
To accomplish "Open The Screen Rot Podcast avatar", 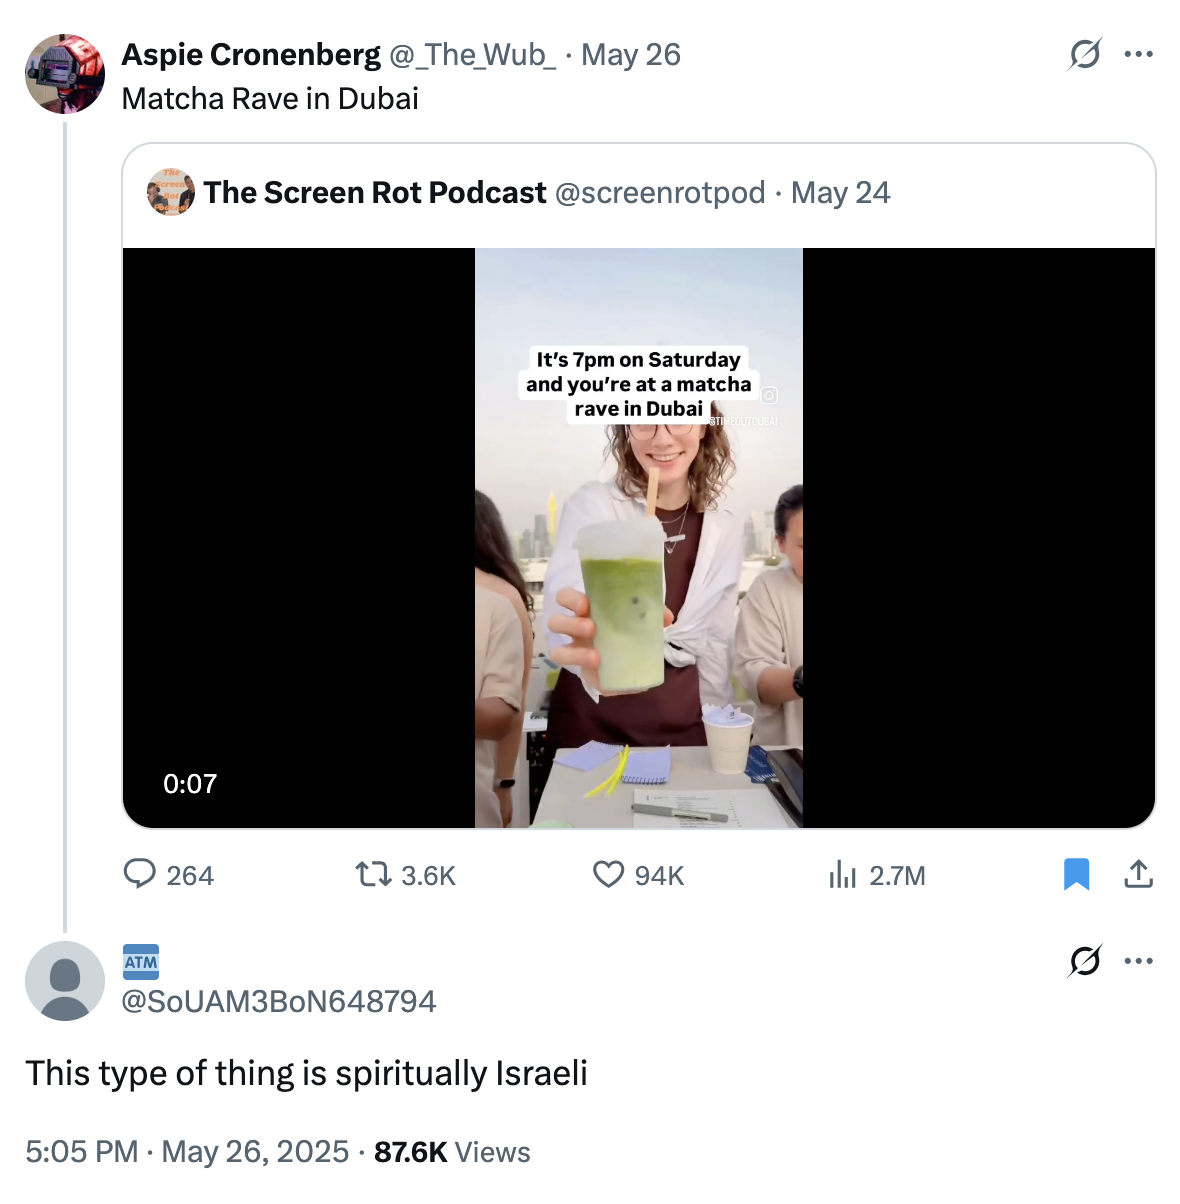I will click(x=171, y=192).
